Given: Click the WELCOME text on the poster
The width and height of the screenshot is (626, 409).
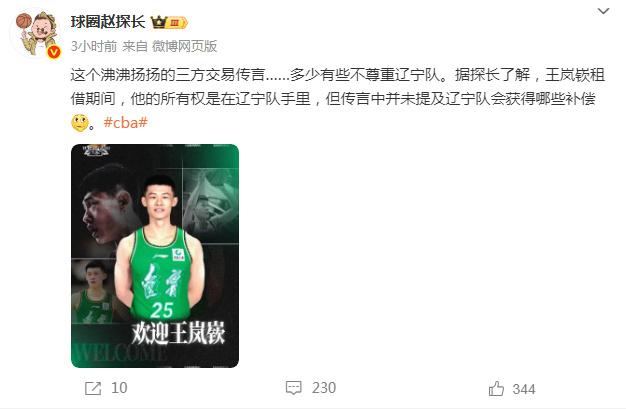Looking at the screenshot, I should tap(121, 352).
